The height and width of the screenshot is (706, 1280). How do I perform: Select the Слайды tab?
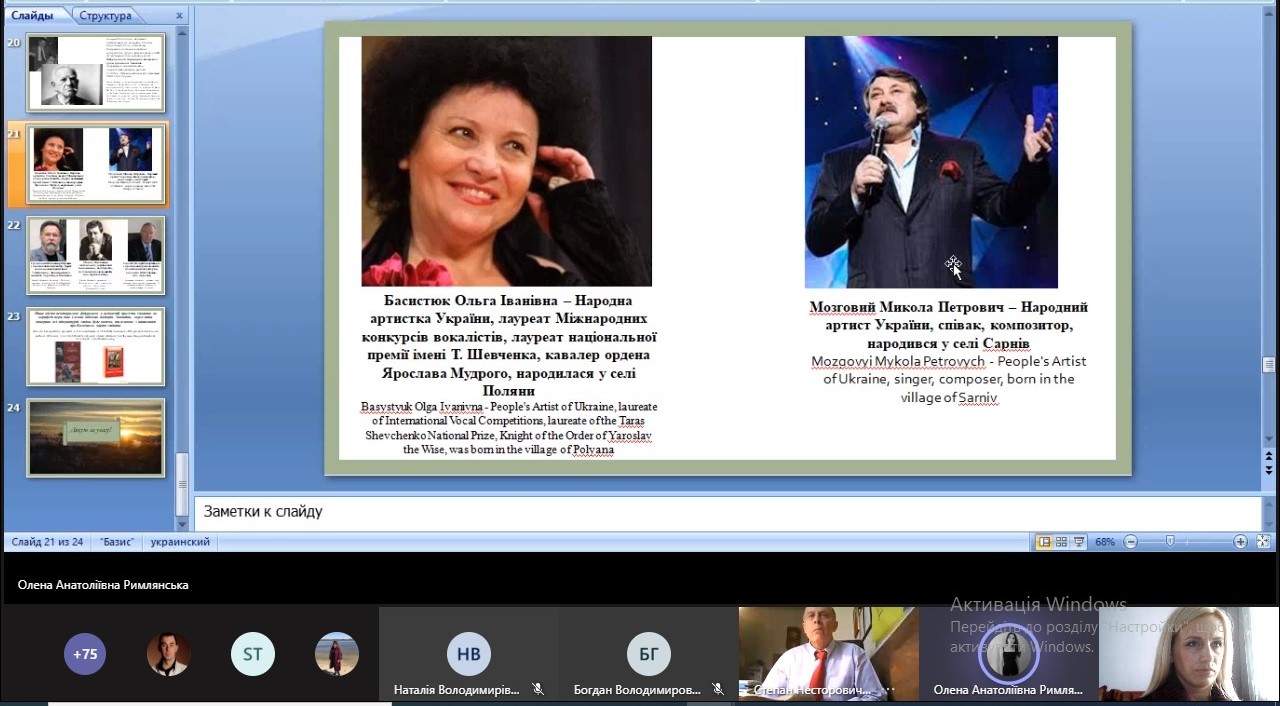33,16
